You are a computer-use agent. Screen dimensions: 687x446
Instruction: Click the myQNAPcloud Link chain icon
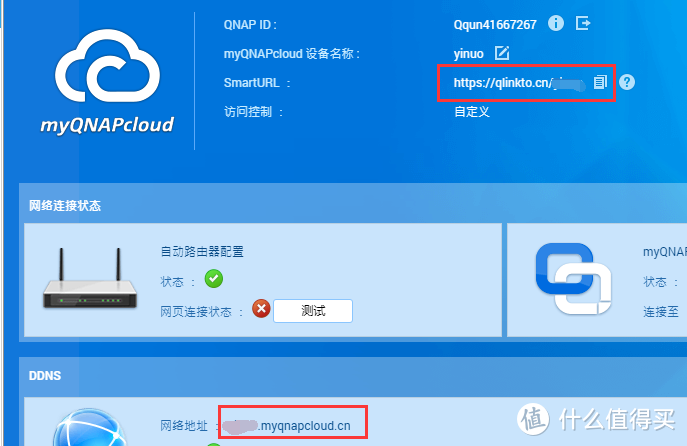[573, 279]
